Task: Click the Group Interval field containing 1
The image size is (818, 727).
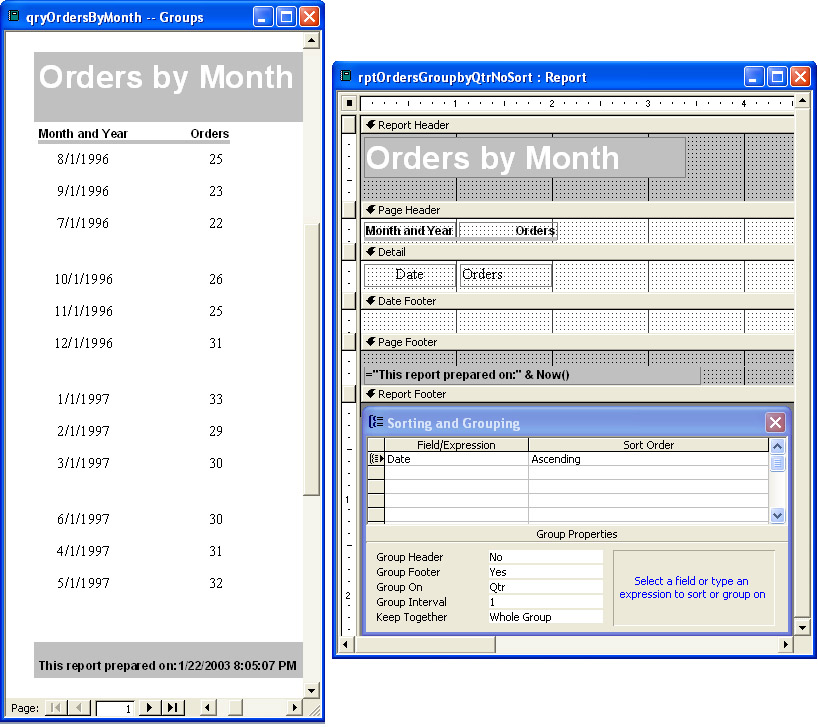Action: [x=545, y=602]
